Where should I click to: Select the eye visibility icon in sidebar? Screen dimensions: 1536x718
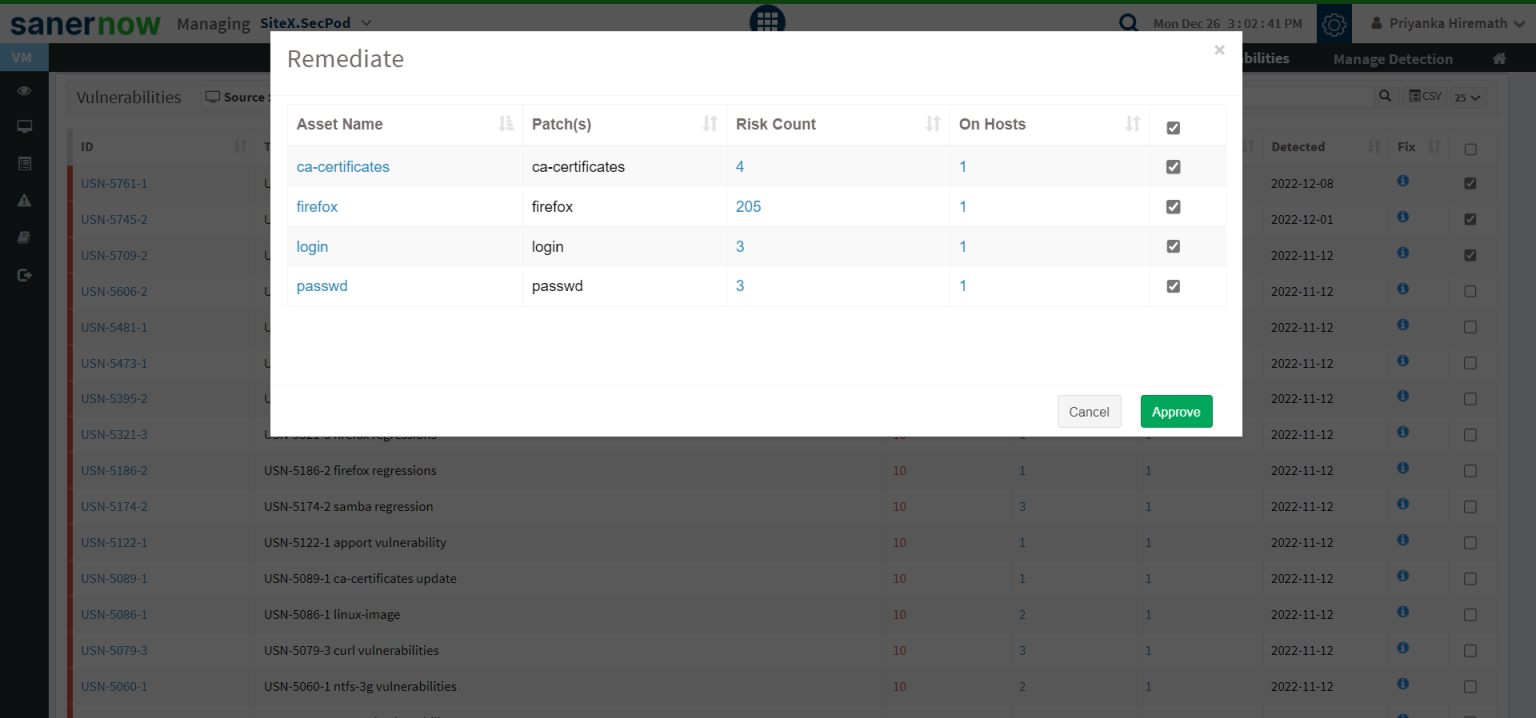[x=23, y=90]
